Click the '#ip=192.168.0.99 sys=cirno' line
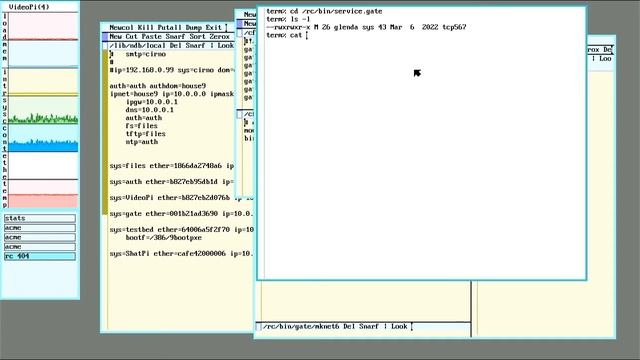This screenshot has height=360, width=640. click(x=172, y=70)
